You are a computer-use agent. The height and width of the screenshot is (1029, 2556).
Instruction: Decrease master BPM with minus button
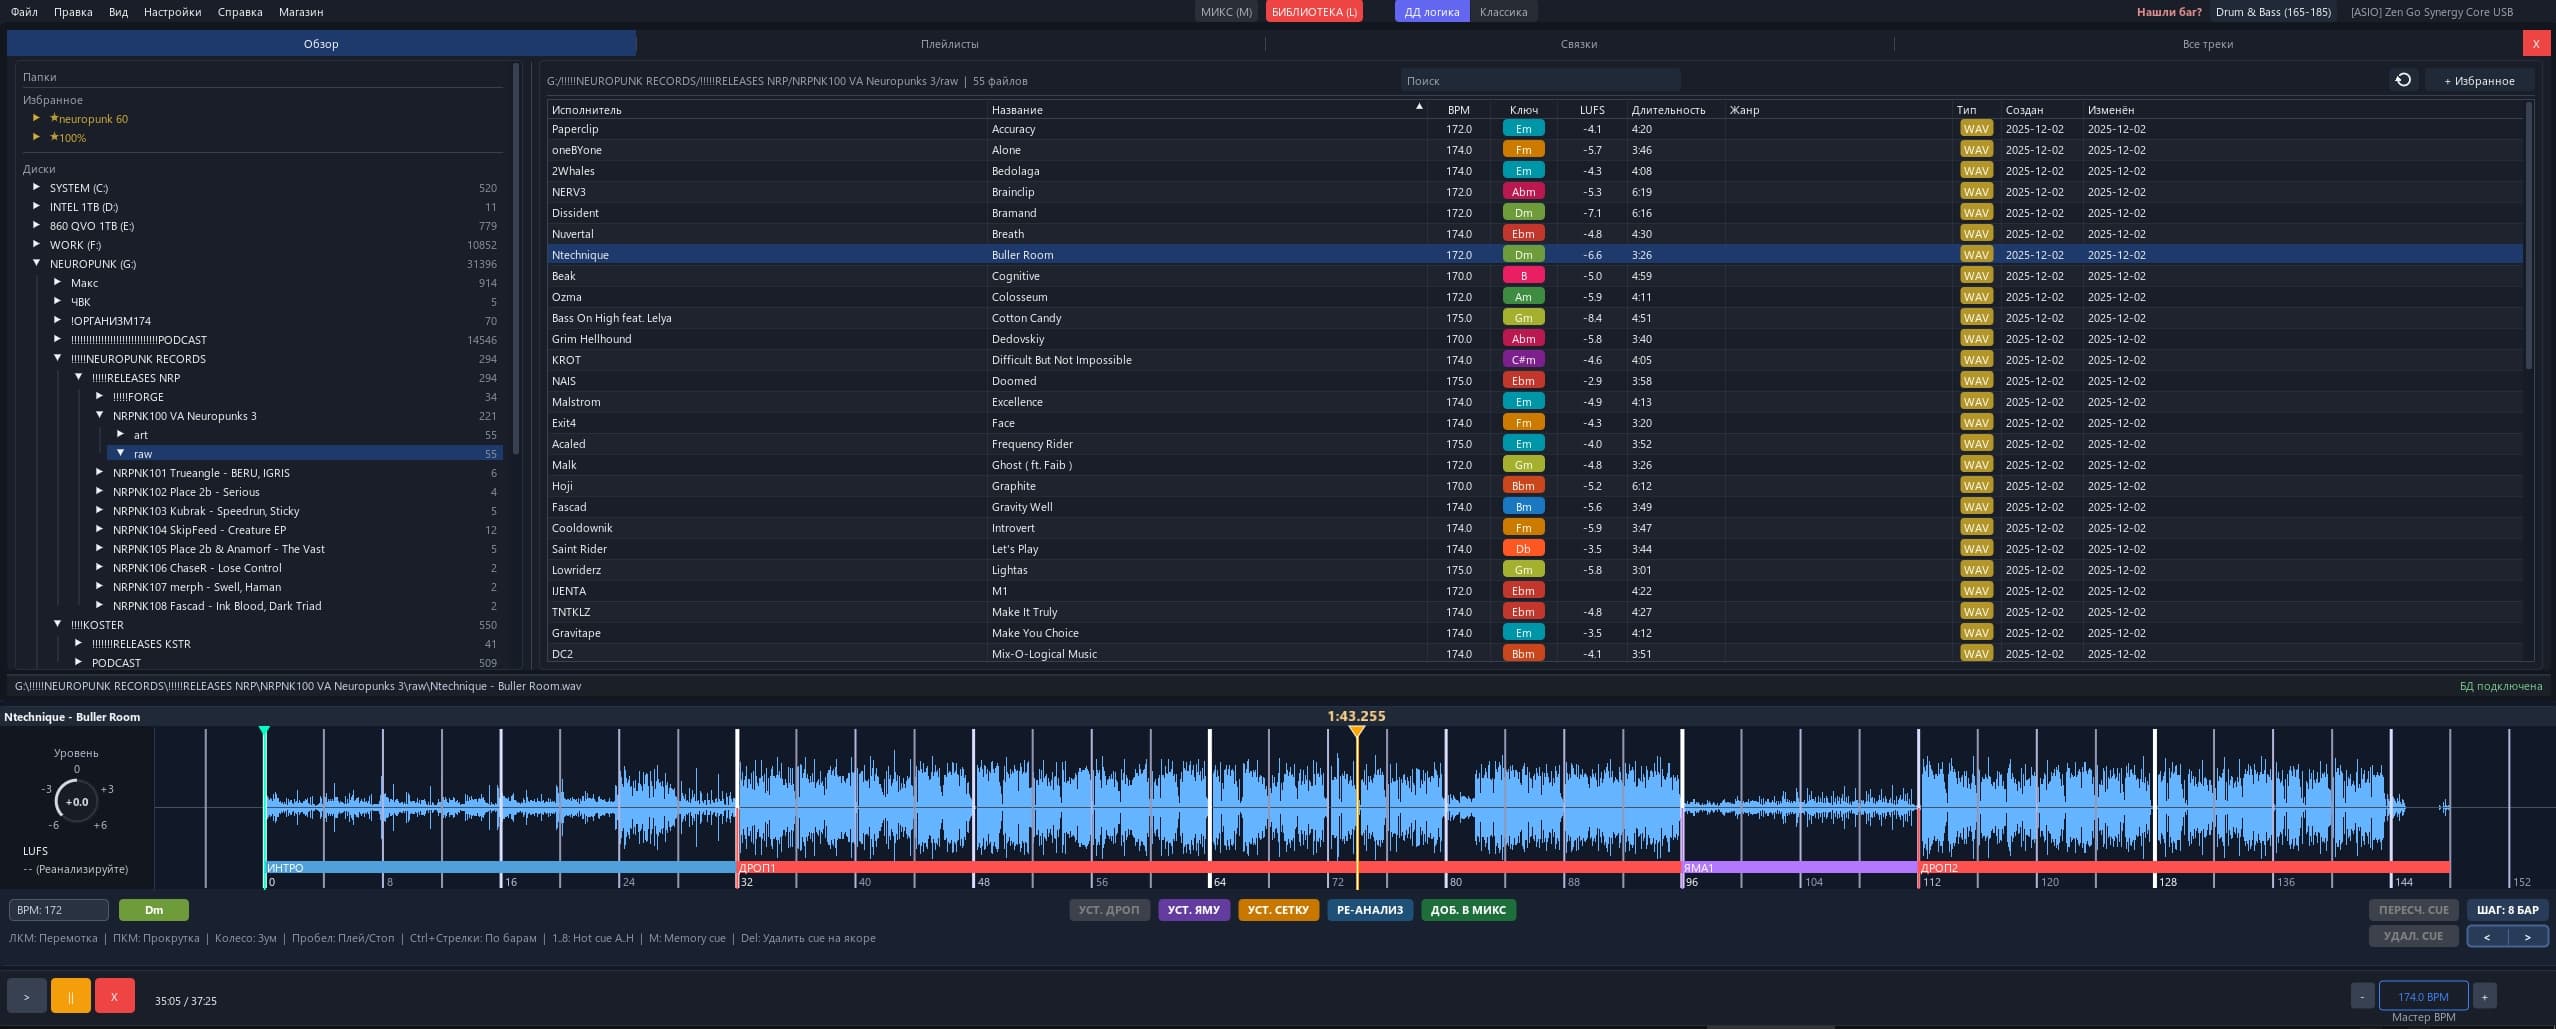point(2362,996)
